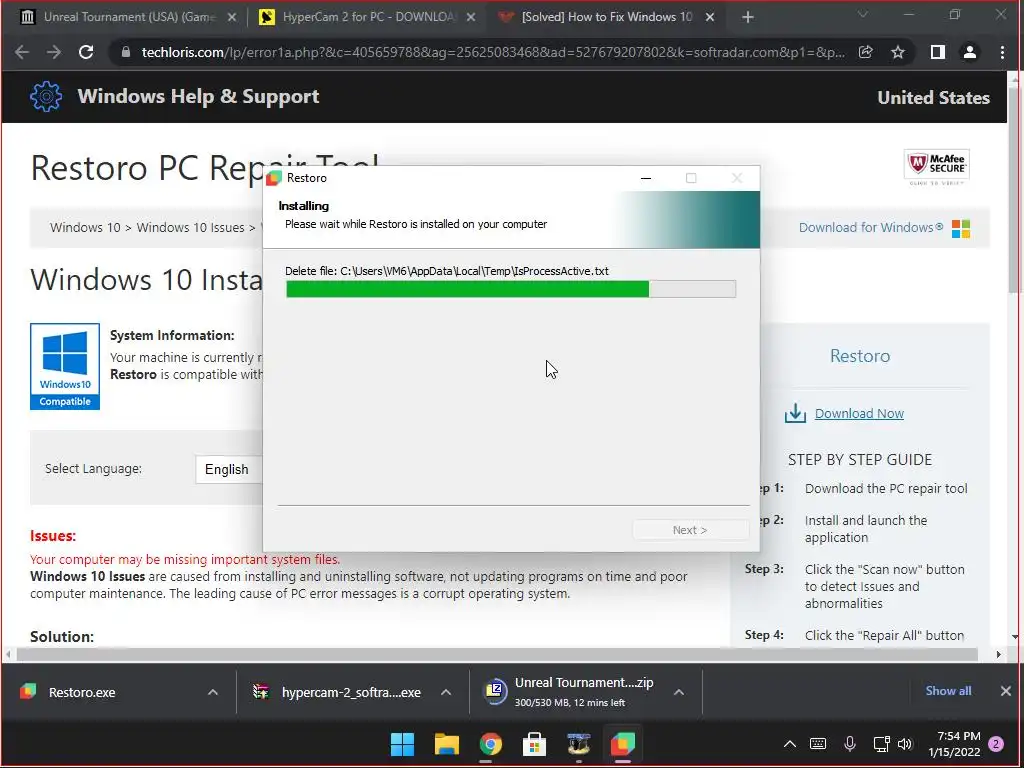The height and width of the screenshot is (768, 1024).
Task: Show hidden system tray icons
Action: pyautogui.click(x=790, y=744)
